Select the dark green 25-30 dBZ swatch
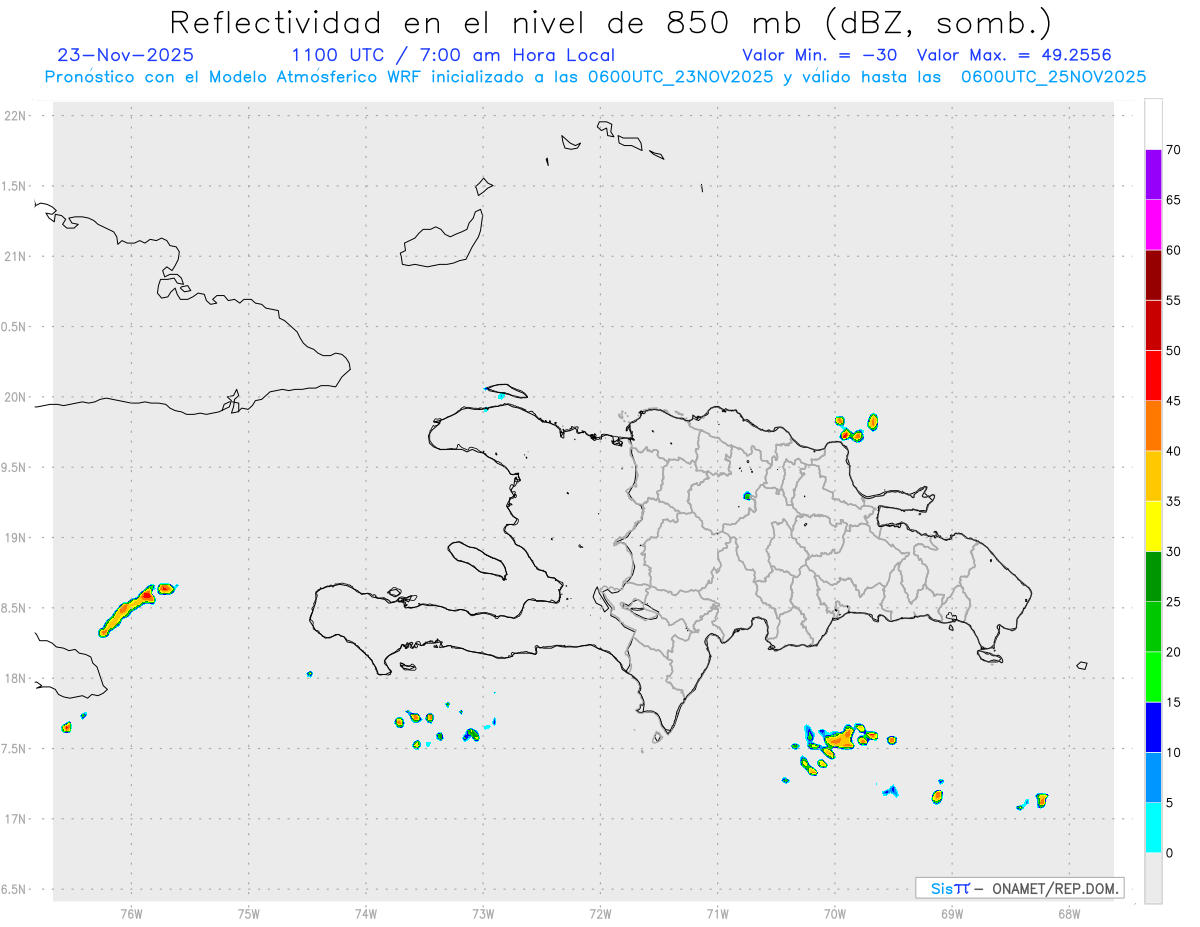Image resolution: width=1200 pixels, height=927 pixels. tap(1153, 577)
